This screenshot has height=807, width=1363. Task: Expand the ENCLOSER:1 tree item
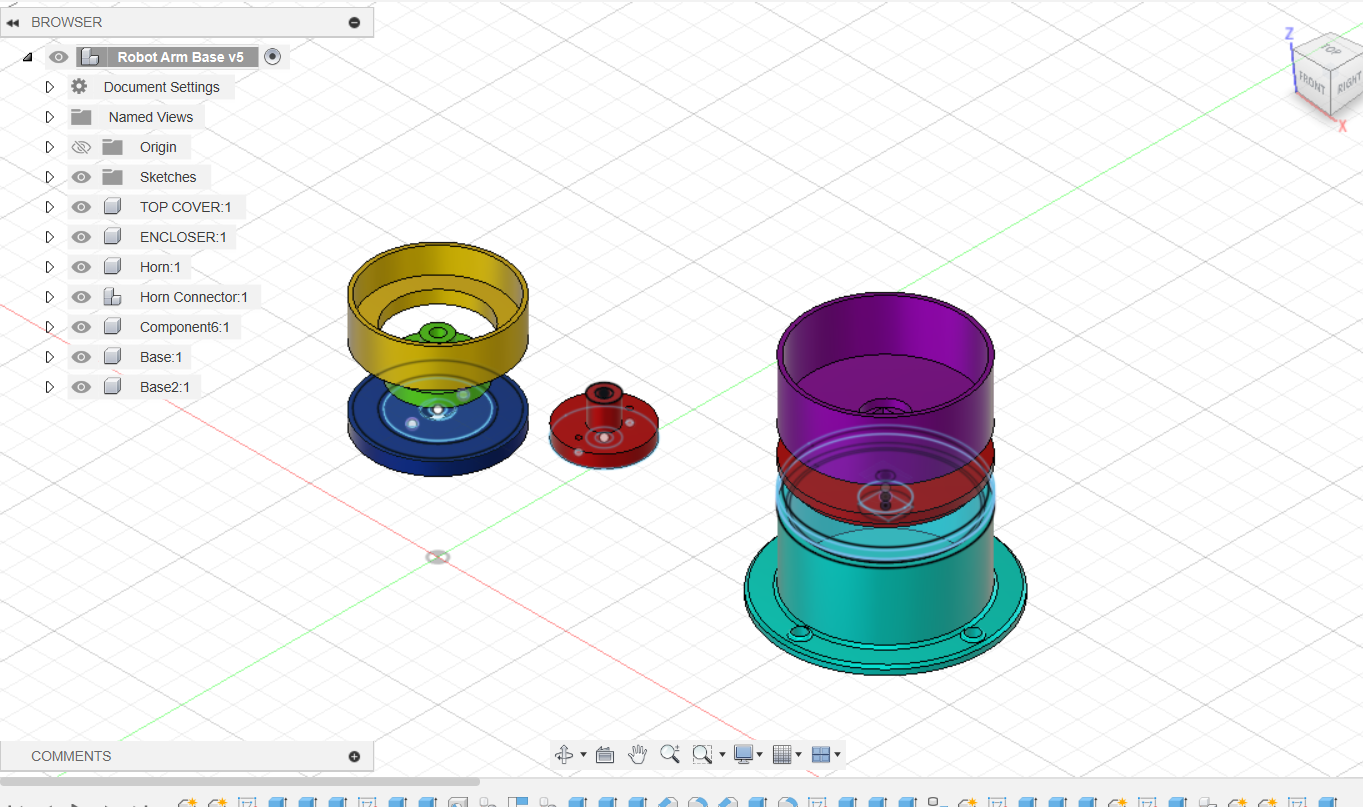49,237
